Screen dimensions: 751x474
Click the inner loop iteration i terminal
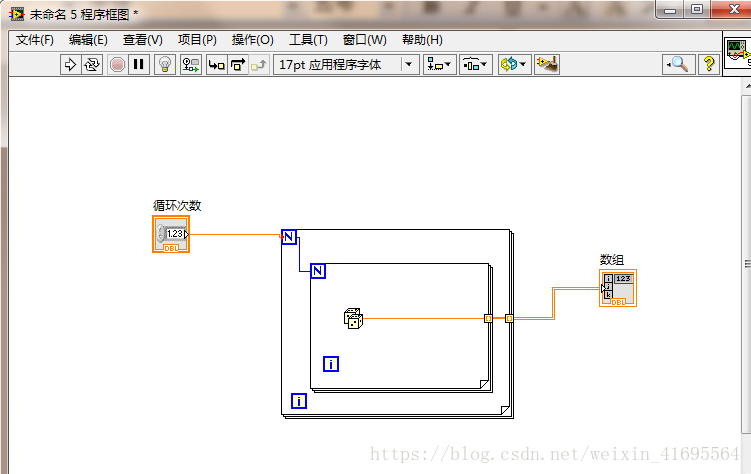331,364
